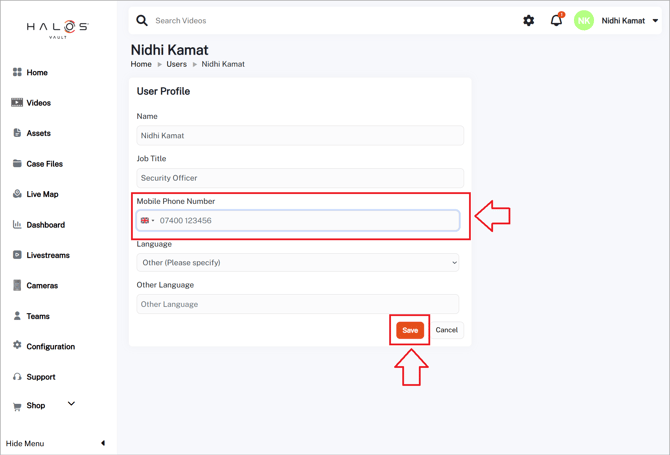
Task: Open Dashboard menu item
Action: point(45,225)
